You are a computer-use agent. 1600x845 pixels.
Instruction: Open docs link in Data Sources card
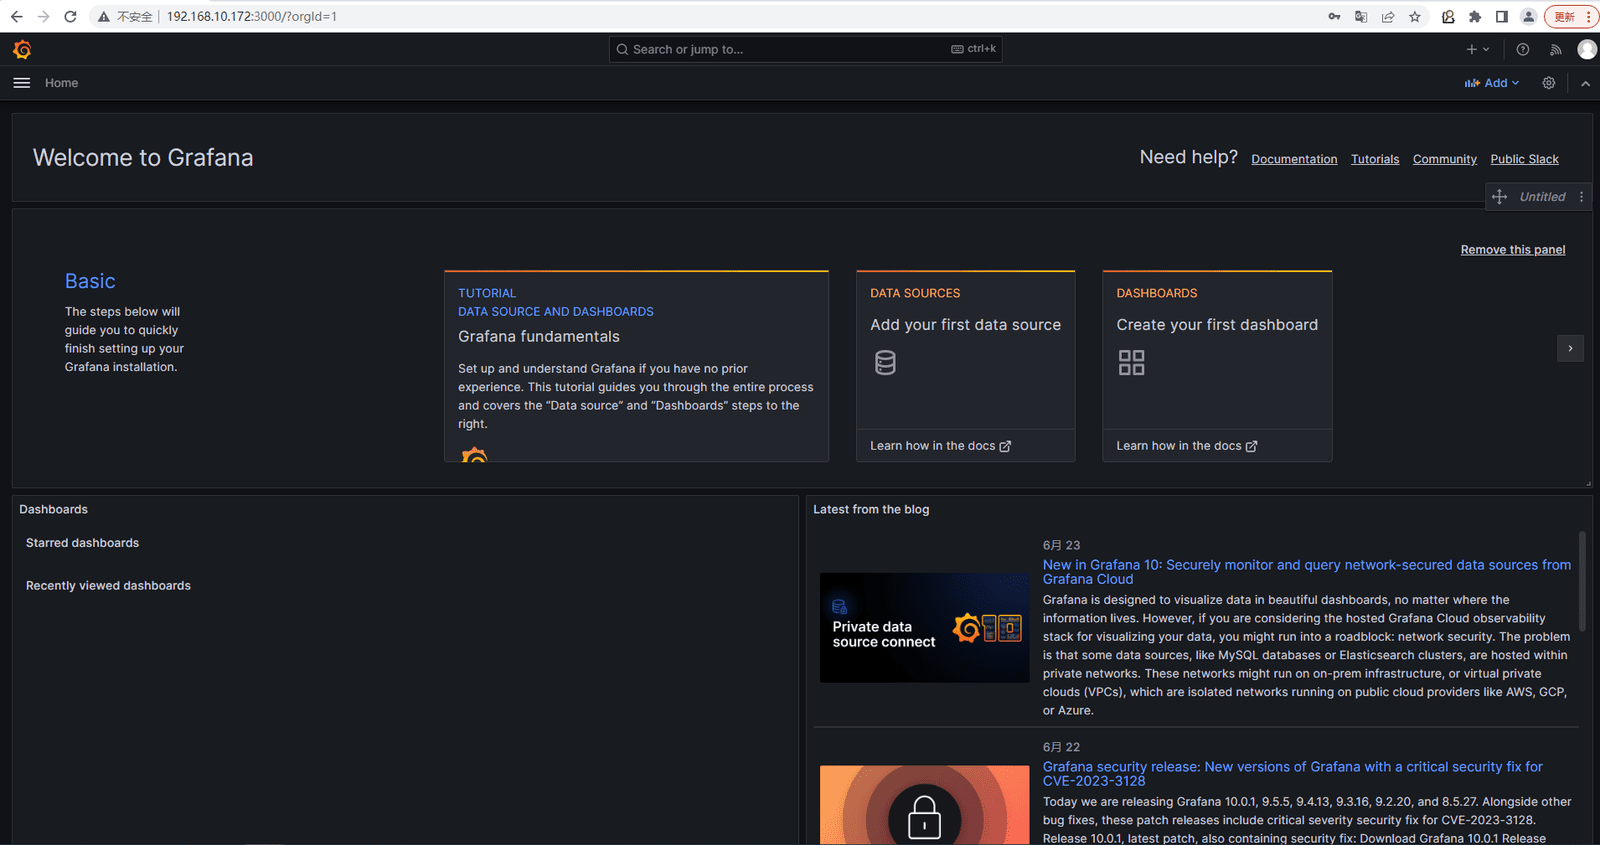[x=940, y=446]
